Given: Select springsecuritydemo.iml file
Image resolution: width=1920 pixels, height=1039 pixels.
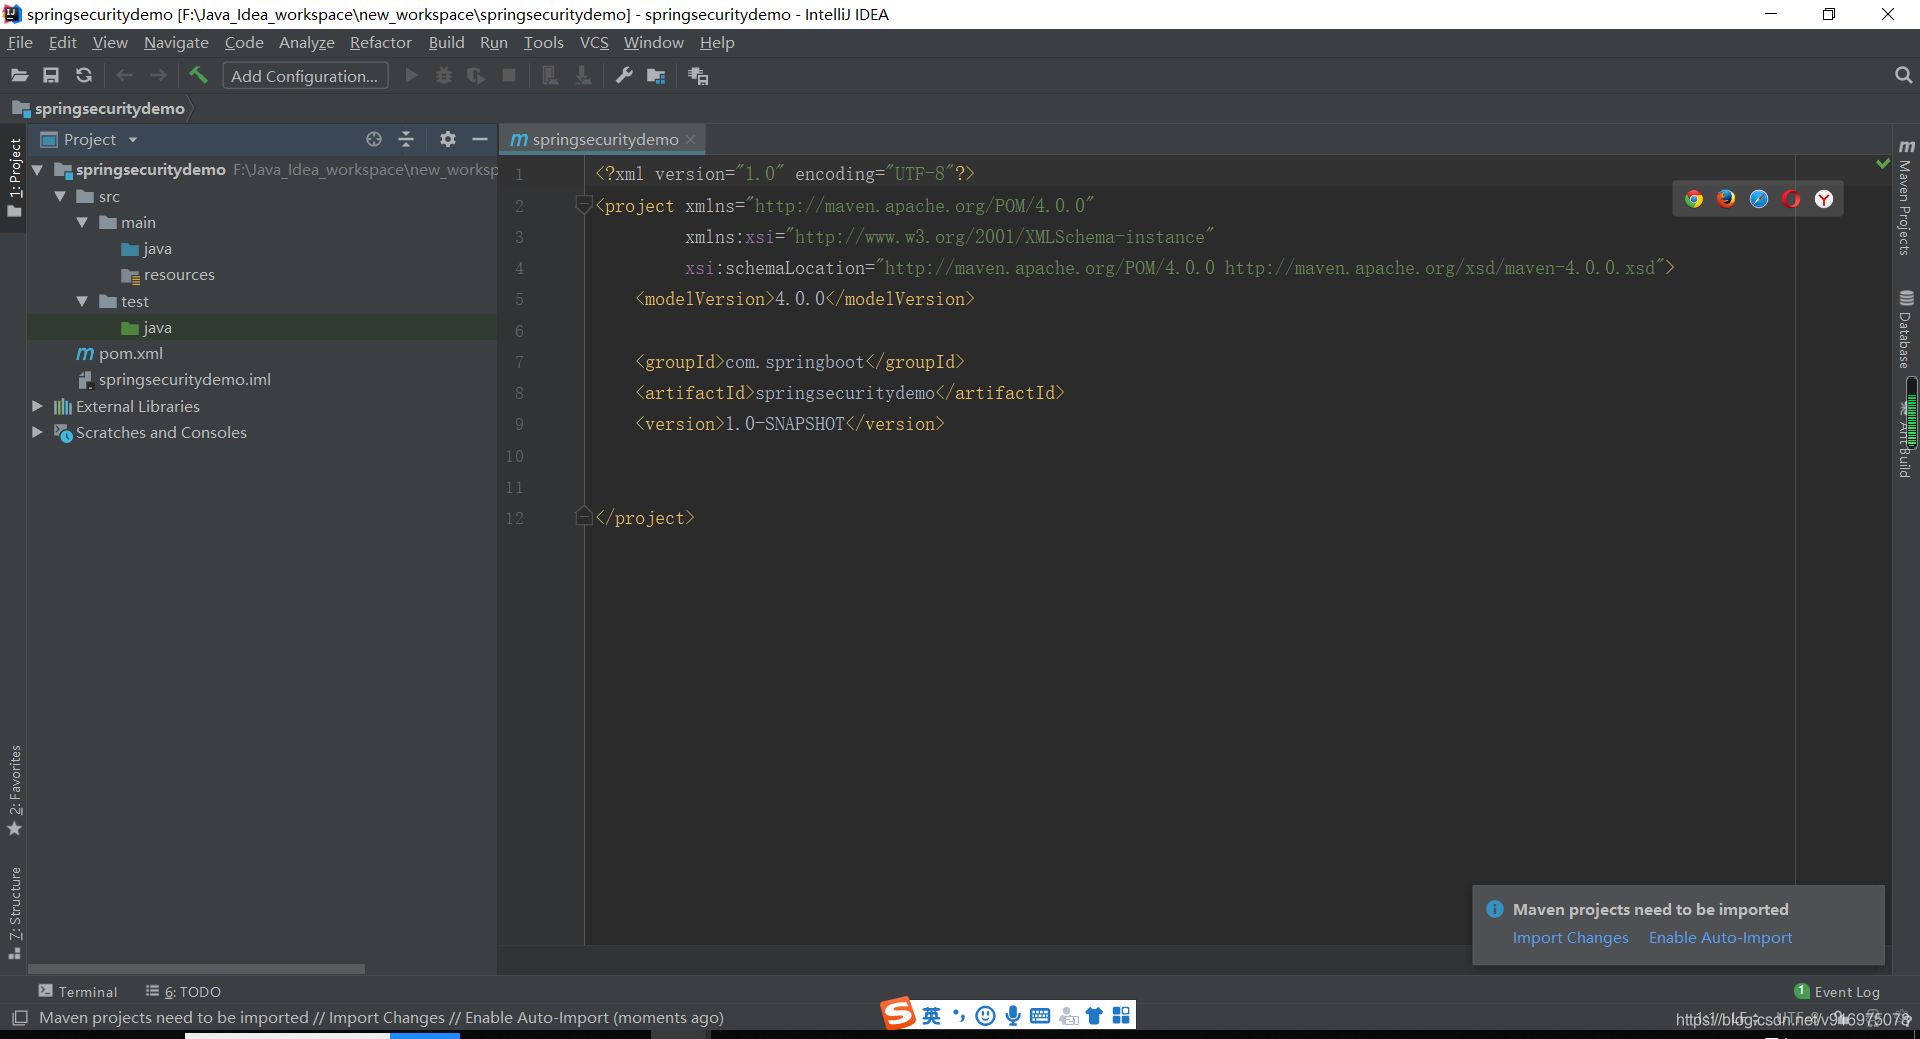Looking at the screenshot, I should coord(174,380).
